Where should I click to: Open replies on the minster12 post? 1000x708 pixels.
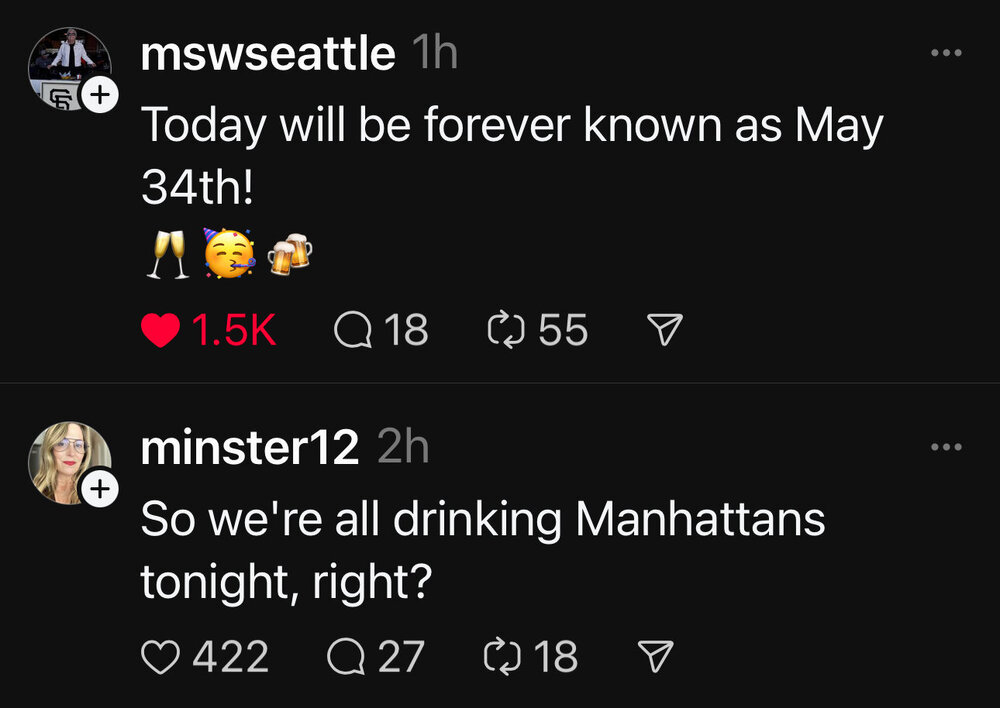point(345,657)
